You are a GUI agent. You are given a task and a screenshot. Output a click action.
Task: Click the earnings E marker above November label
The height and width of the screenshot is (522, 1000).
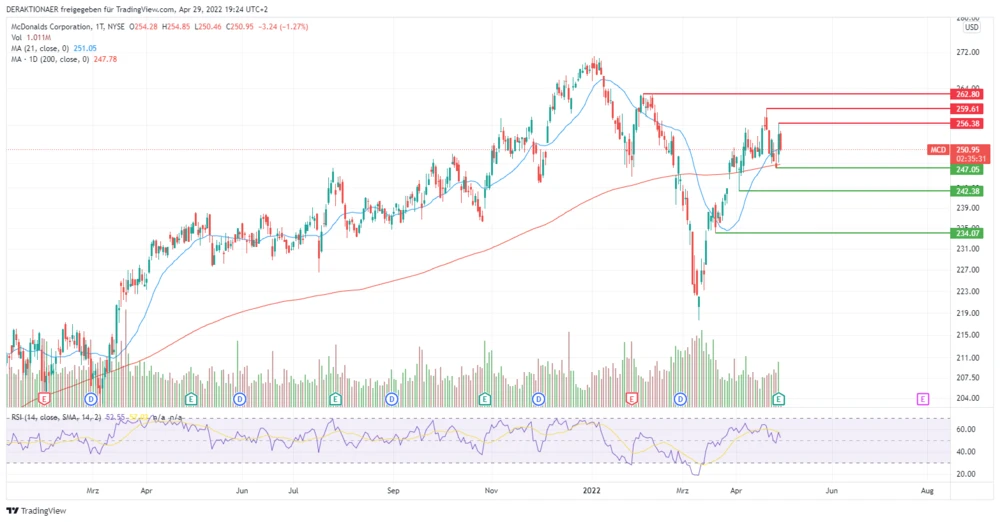point(485,398)
